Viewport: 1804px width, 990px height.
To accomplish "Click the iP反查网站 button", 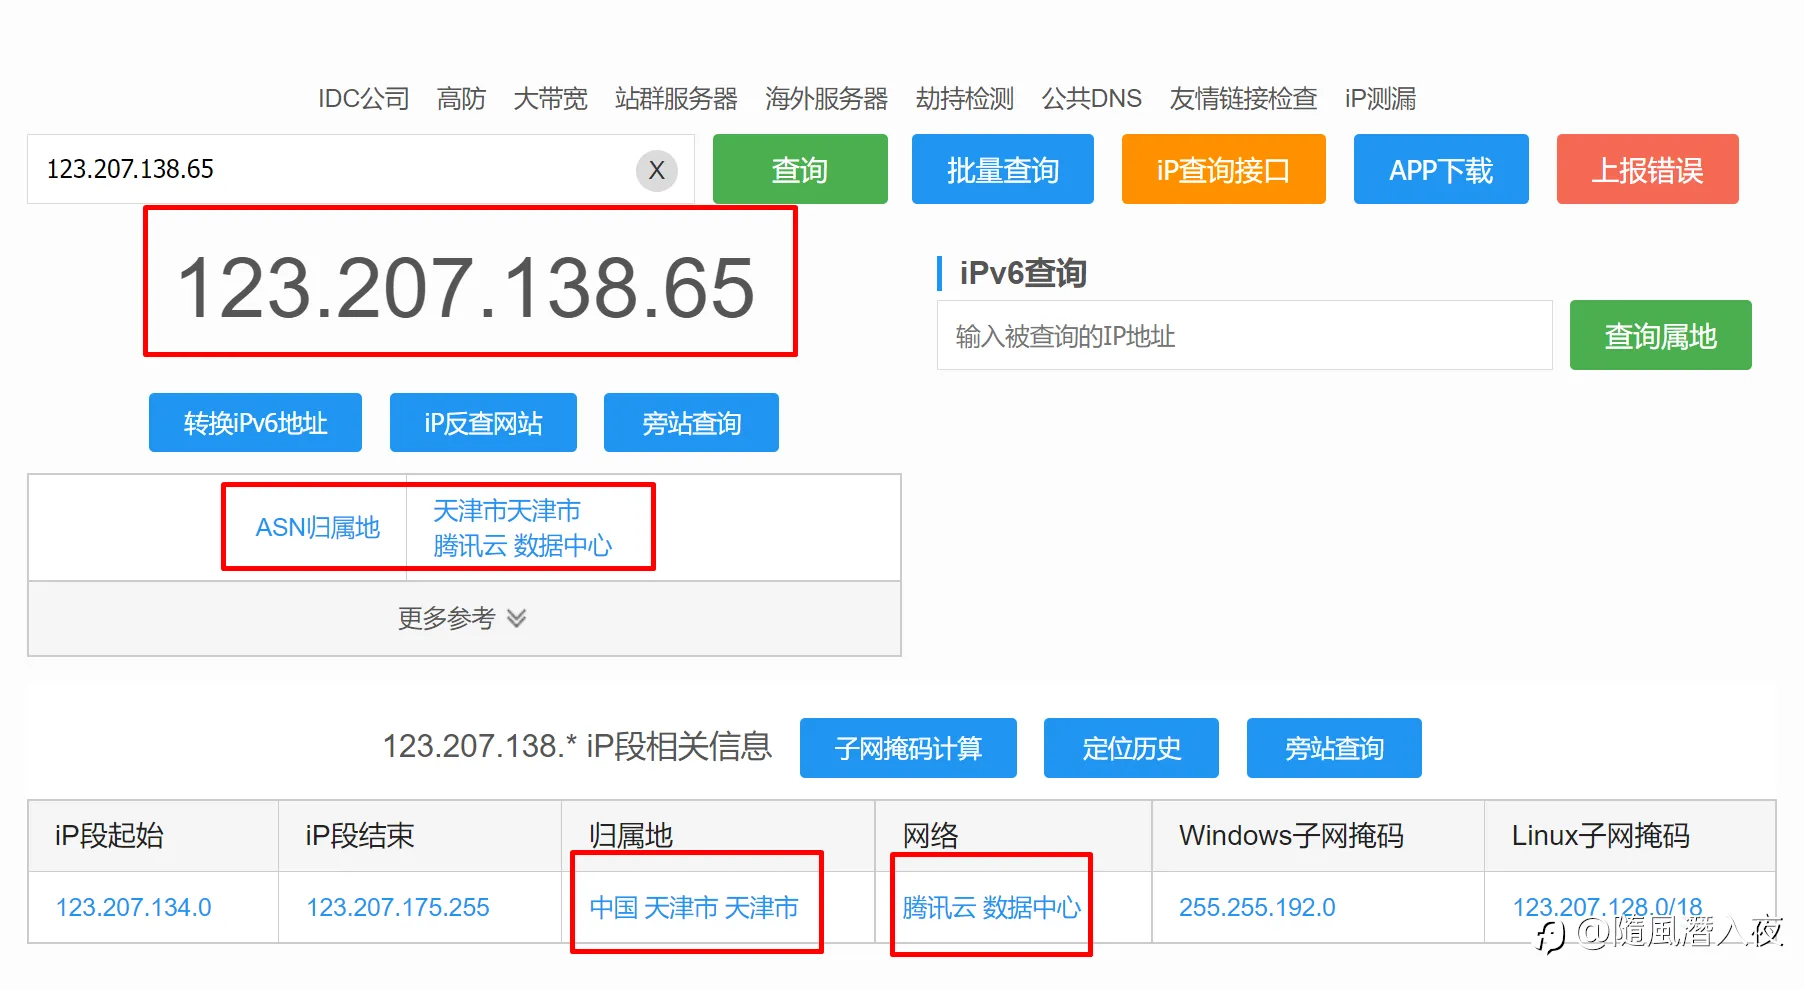I will [483, 422].
